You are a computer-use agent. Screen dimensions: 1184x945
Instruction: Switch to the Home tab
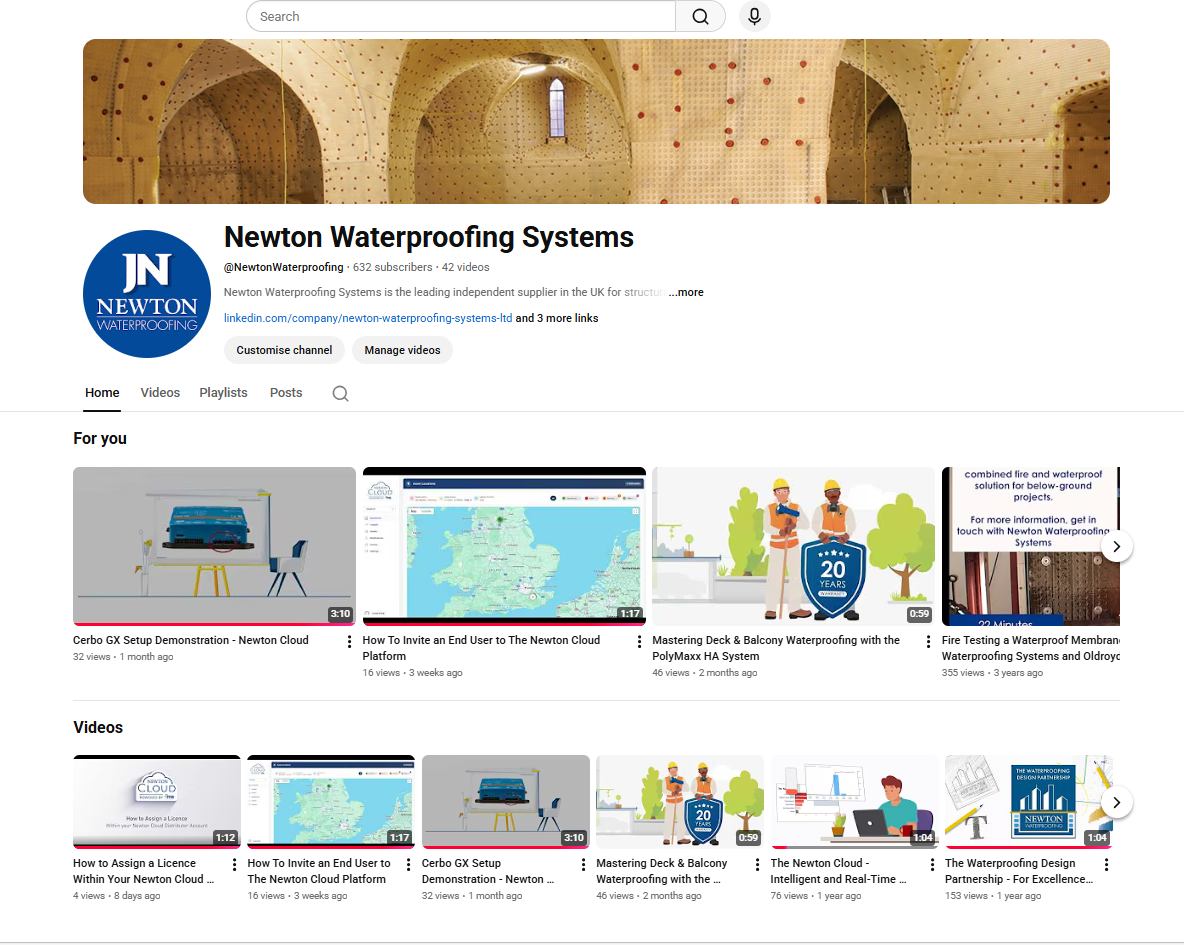[x=102, y=393]
